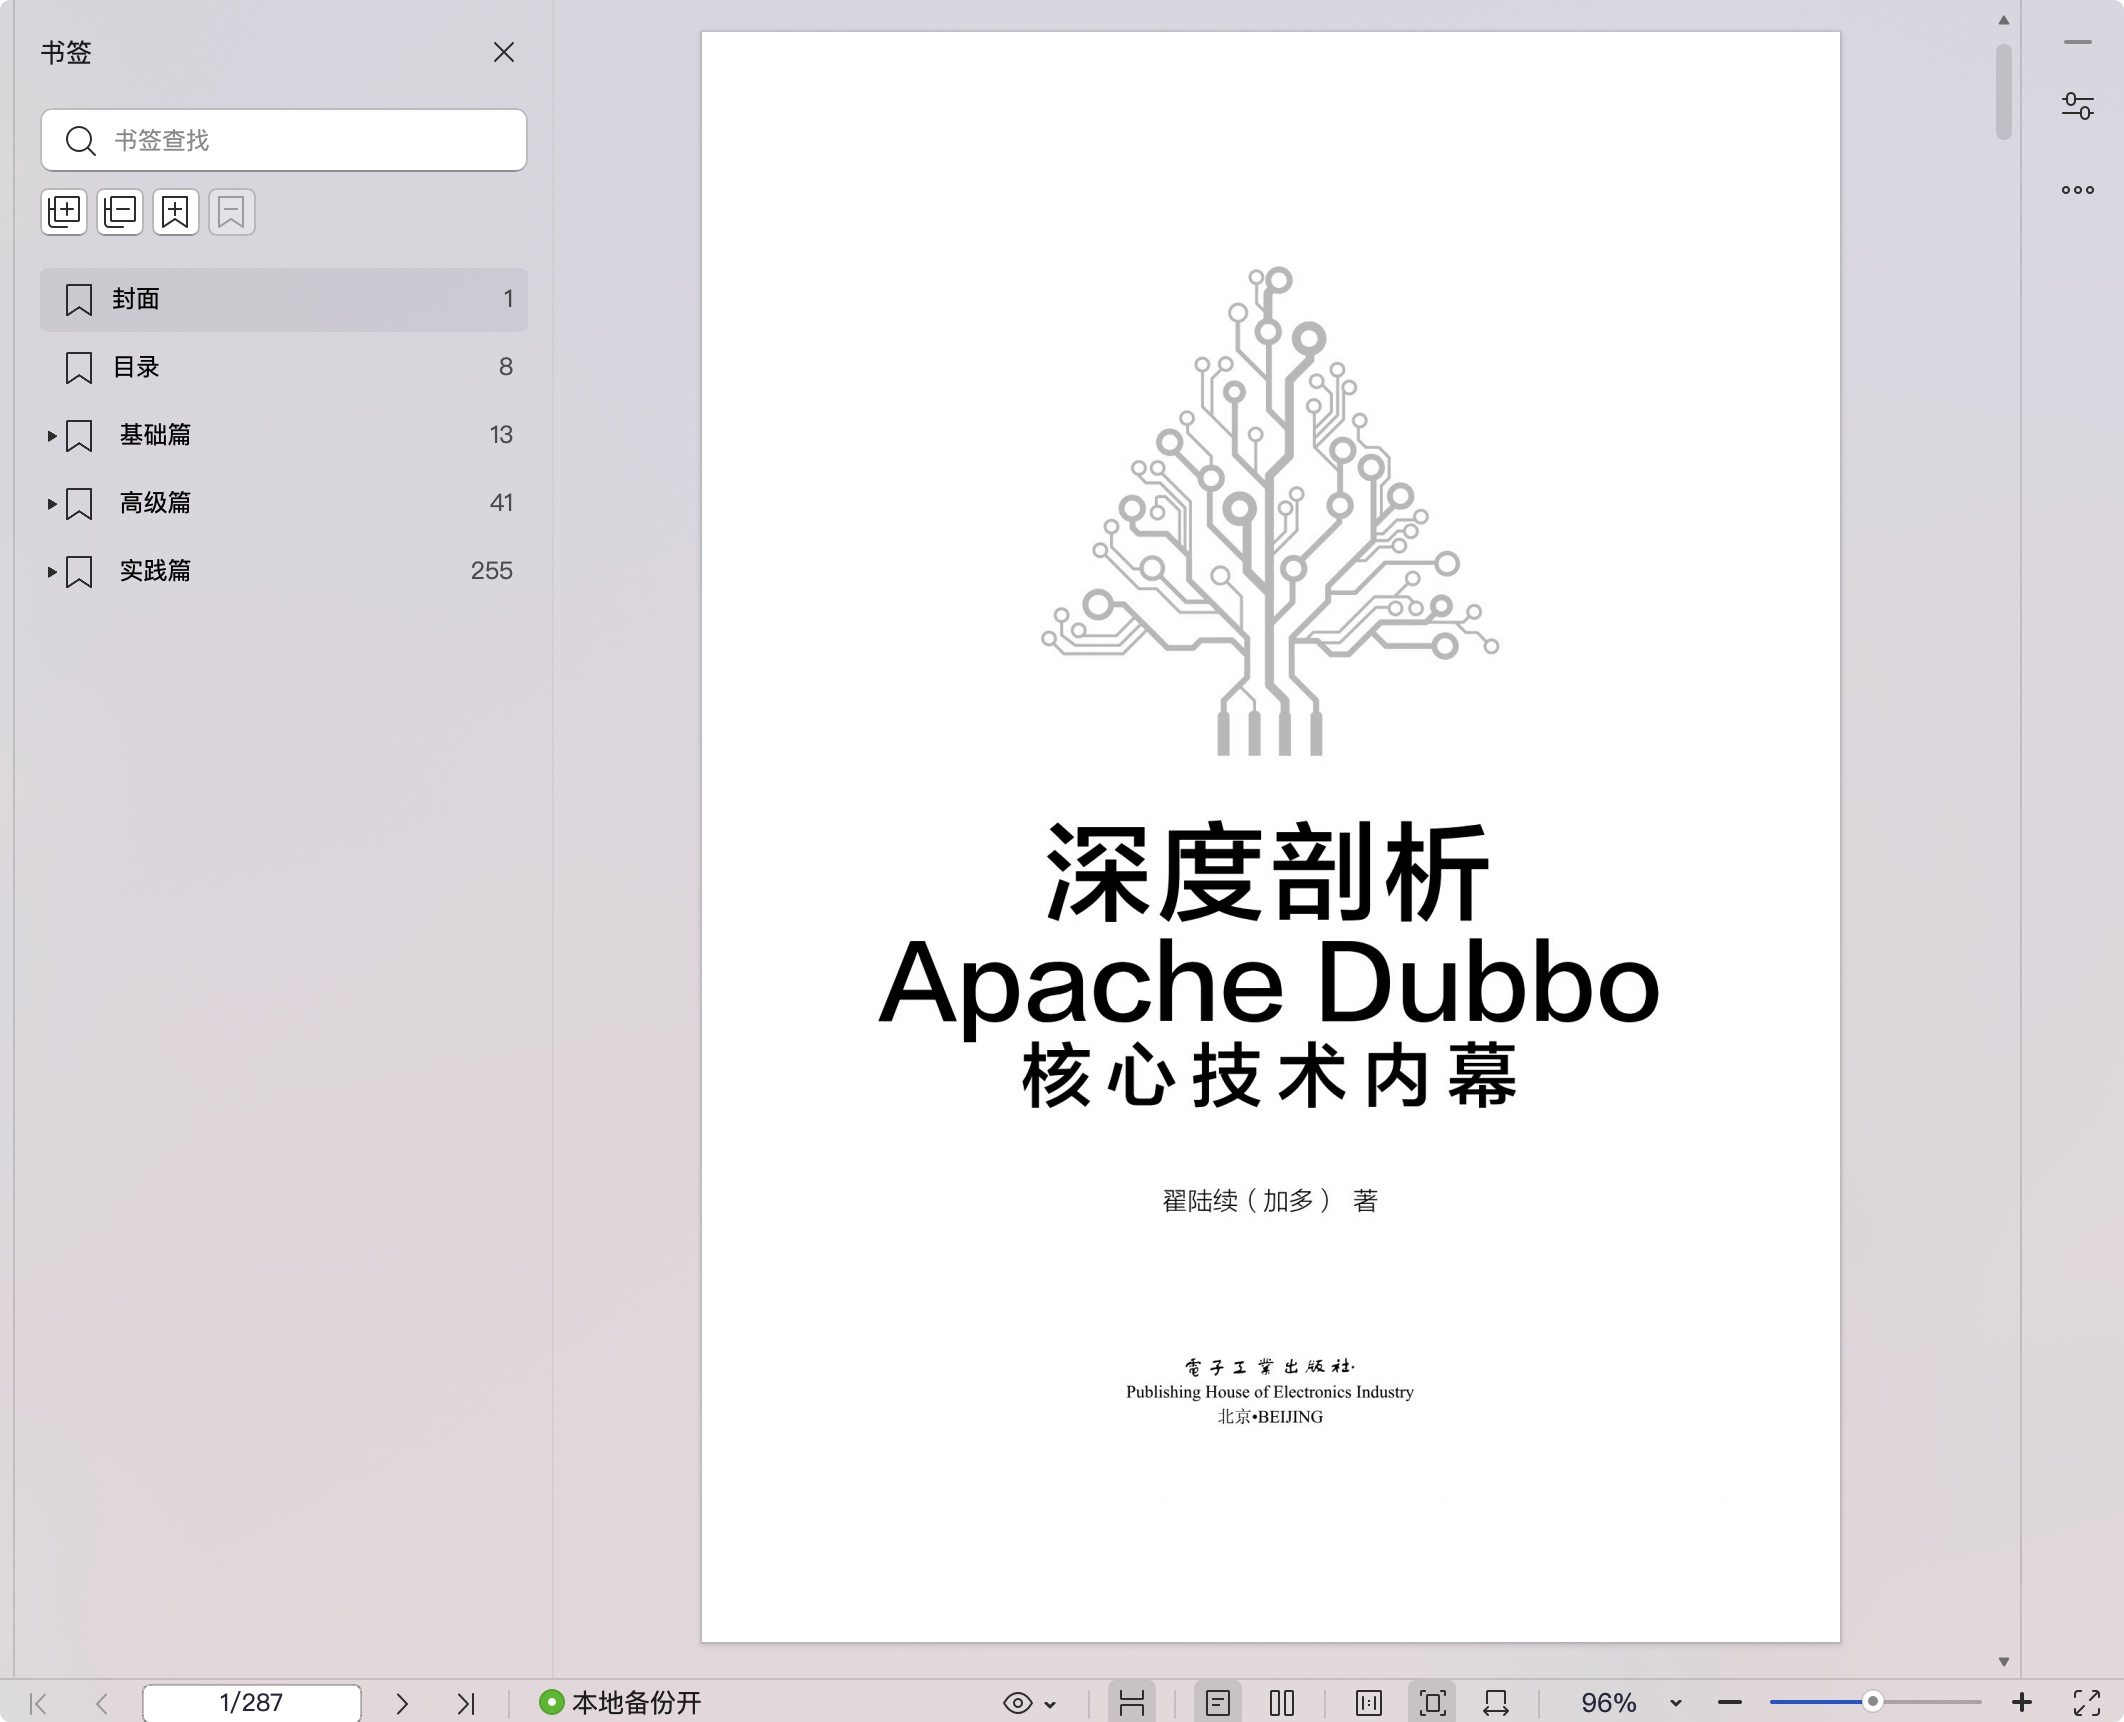
Task: Jump to the first page
Action: (38, 1703)
